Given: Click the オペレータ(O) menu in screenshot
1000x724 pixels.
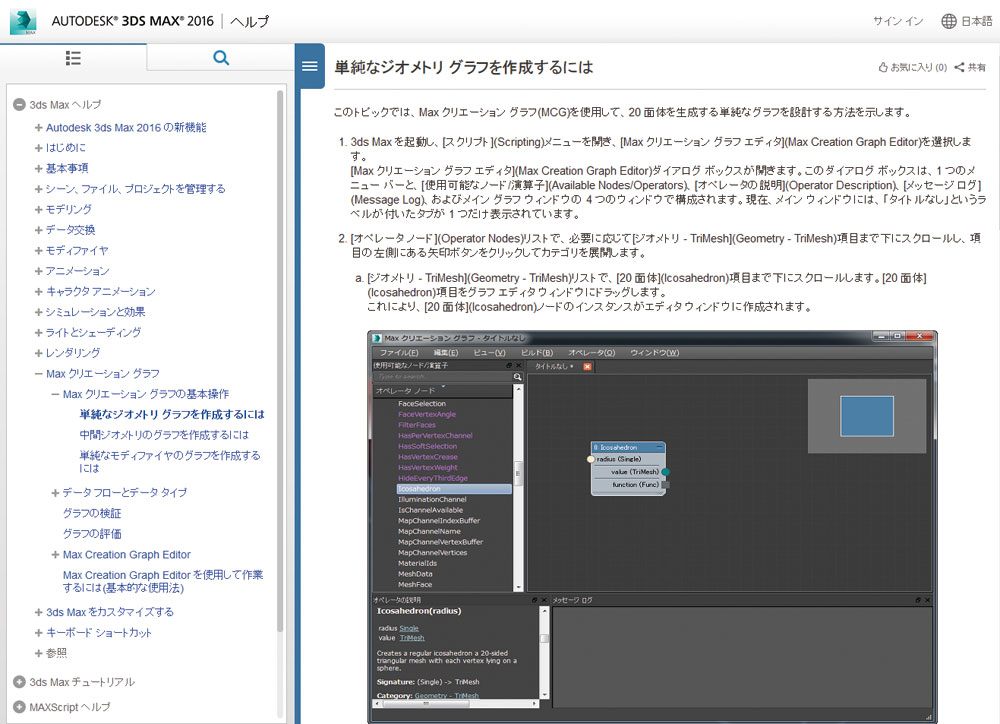Looking at the screenshot, I should [x=592, y=353].
